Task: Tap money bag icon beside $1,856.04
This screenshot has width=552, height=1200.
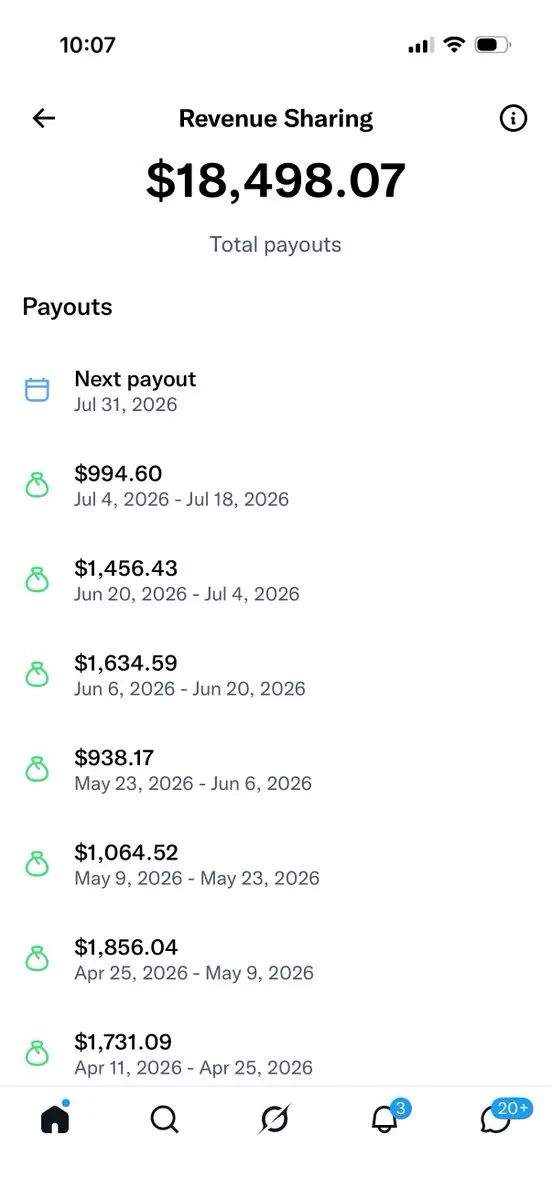Action: tap(37, 959)
